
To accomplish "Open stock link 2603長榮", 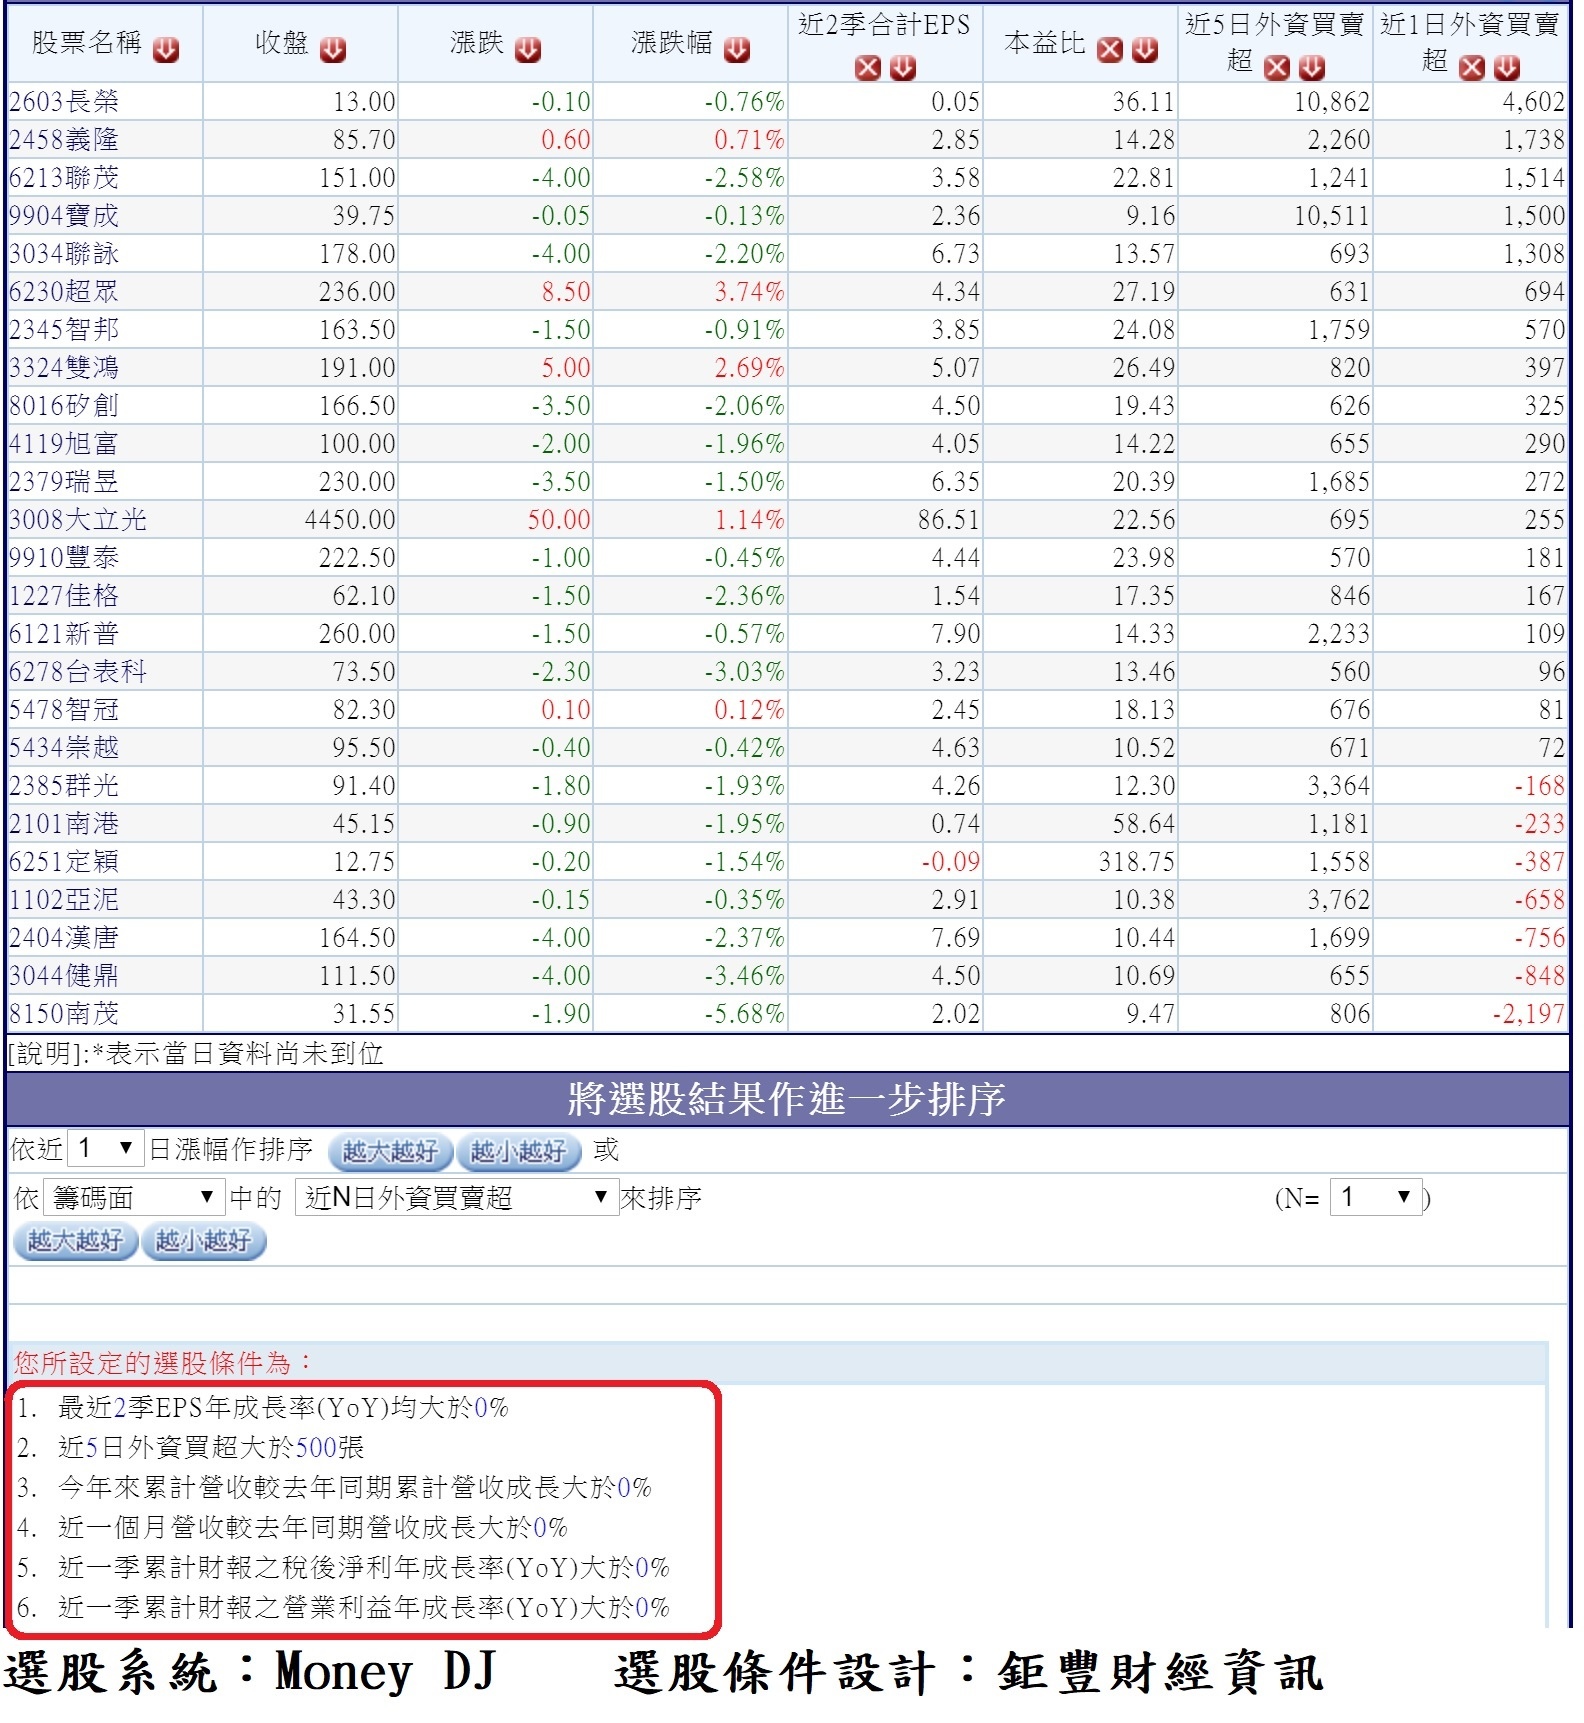I will click(64, 101).
